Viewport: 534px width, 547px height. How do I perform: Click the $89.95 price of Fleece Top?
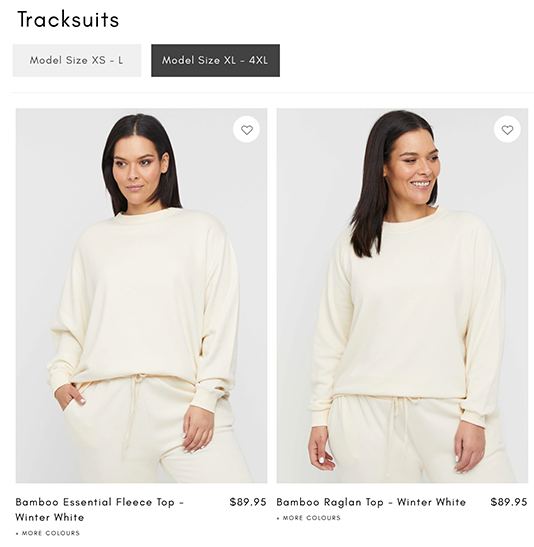pos(248,502)
